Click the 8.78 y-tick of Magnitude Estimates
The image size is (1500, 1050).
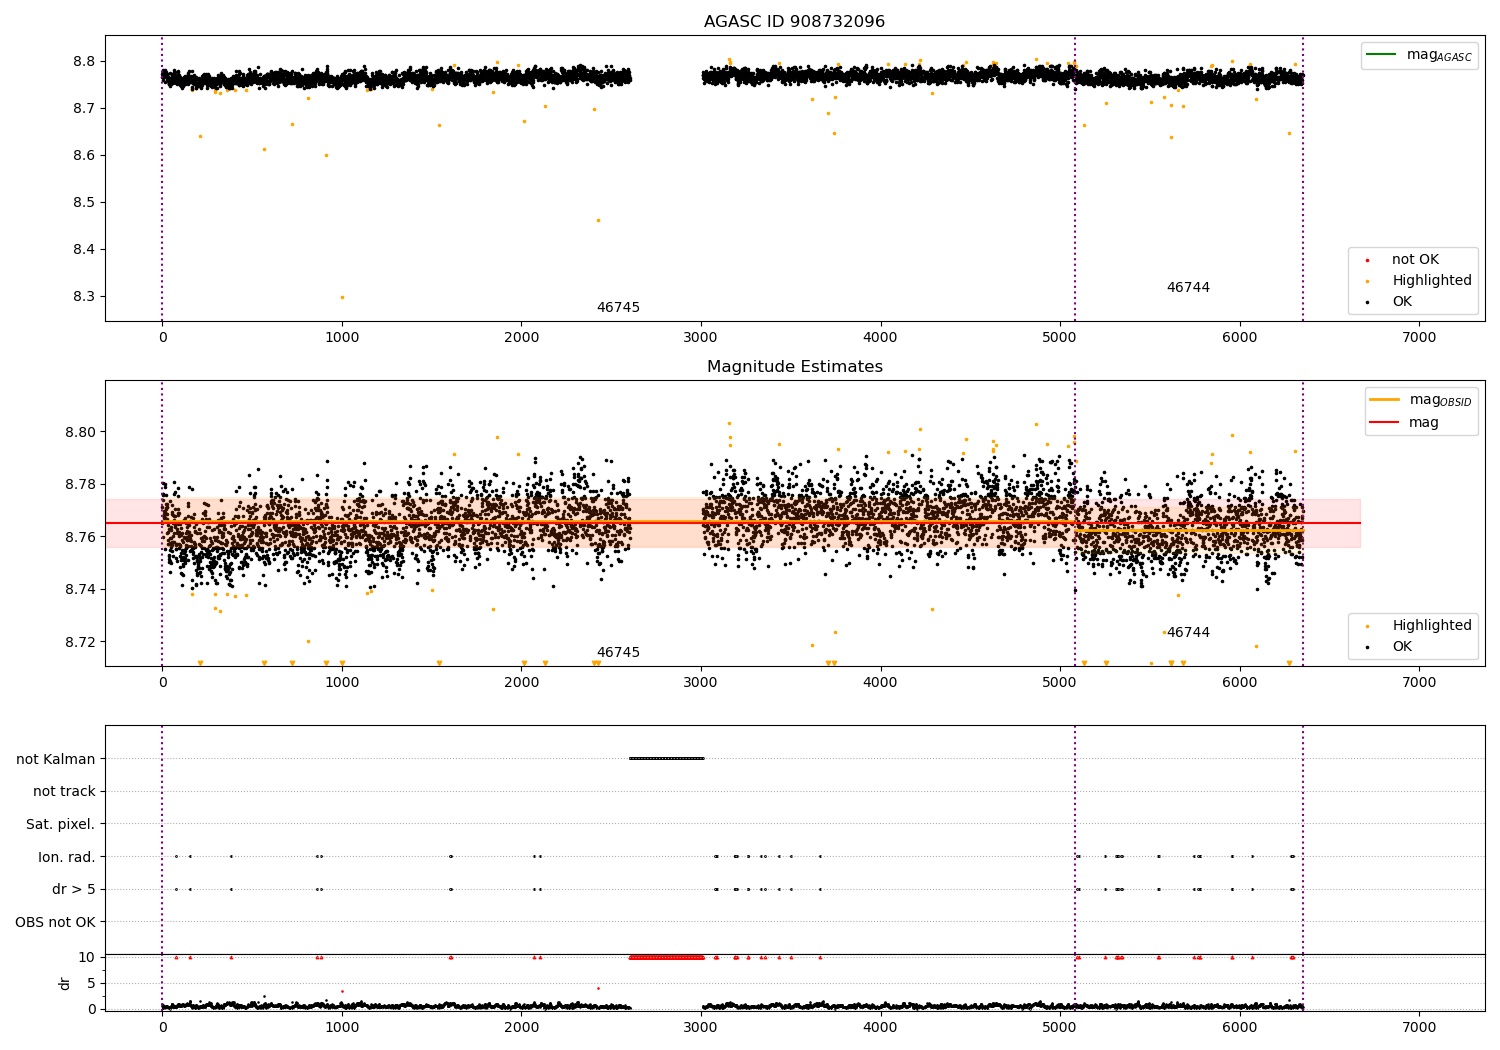click(80, 485)
